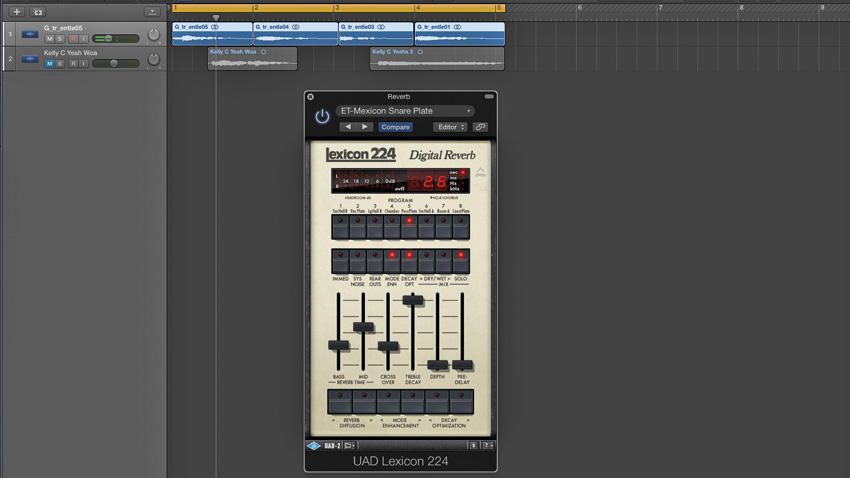This screenshot has width=850, height=478.
Task: Close the Reverb plugin window
Action: pyautogui.click(x=311, y=96)
